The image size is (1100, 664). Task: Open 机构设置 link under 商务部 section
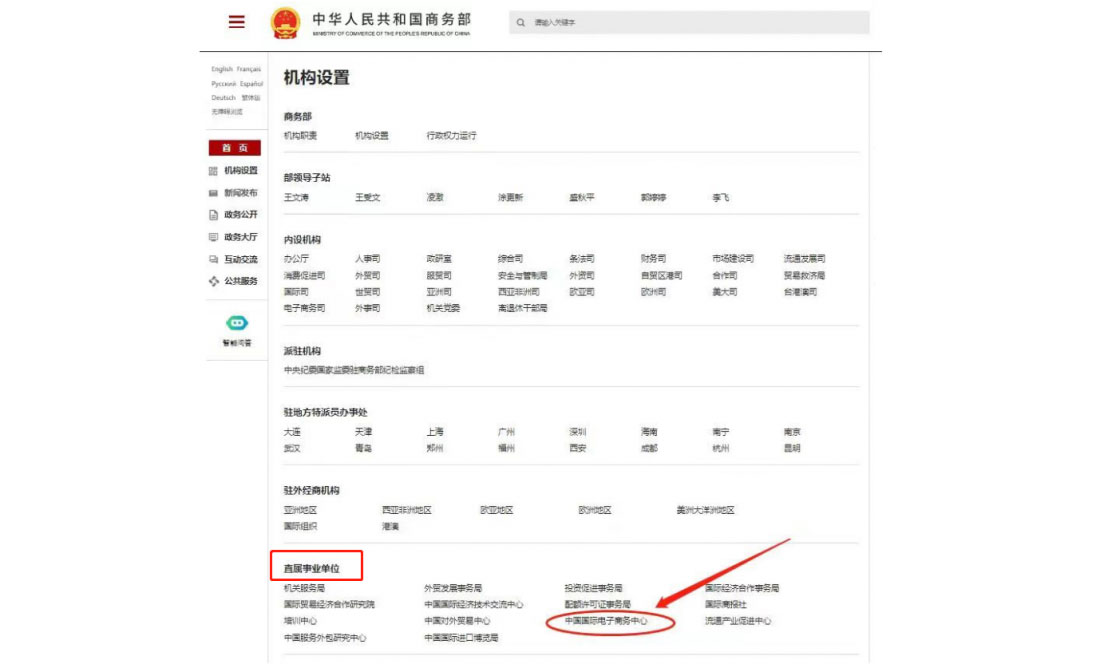[x=372, y=136]
